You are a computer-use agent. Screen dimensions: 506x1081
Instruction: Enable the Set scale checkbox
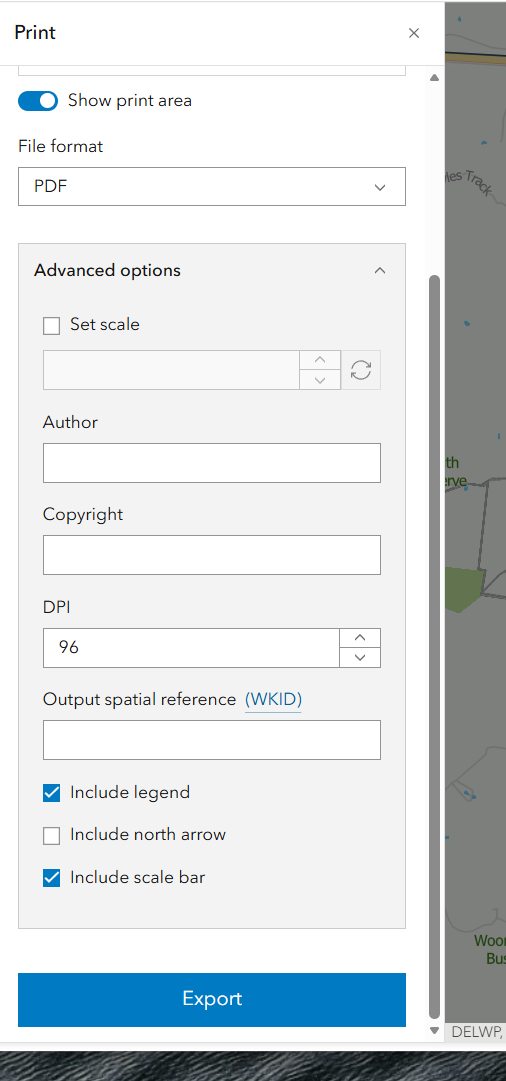pyautogui.click(x=52, y=325)
